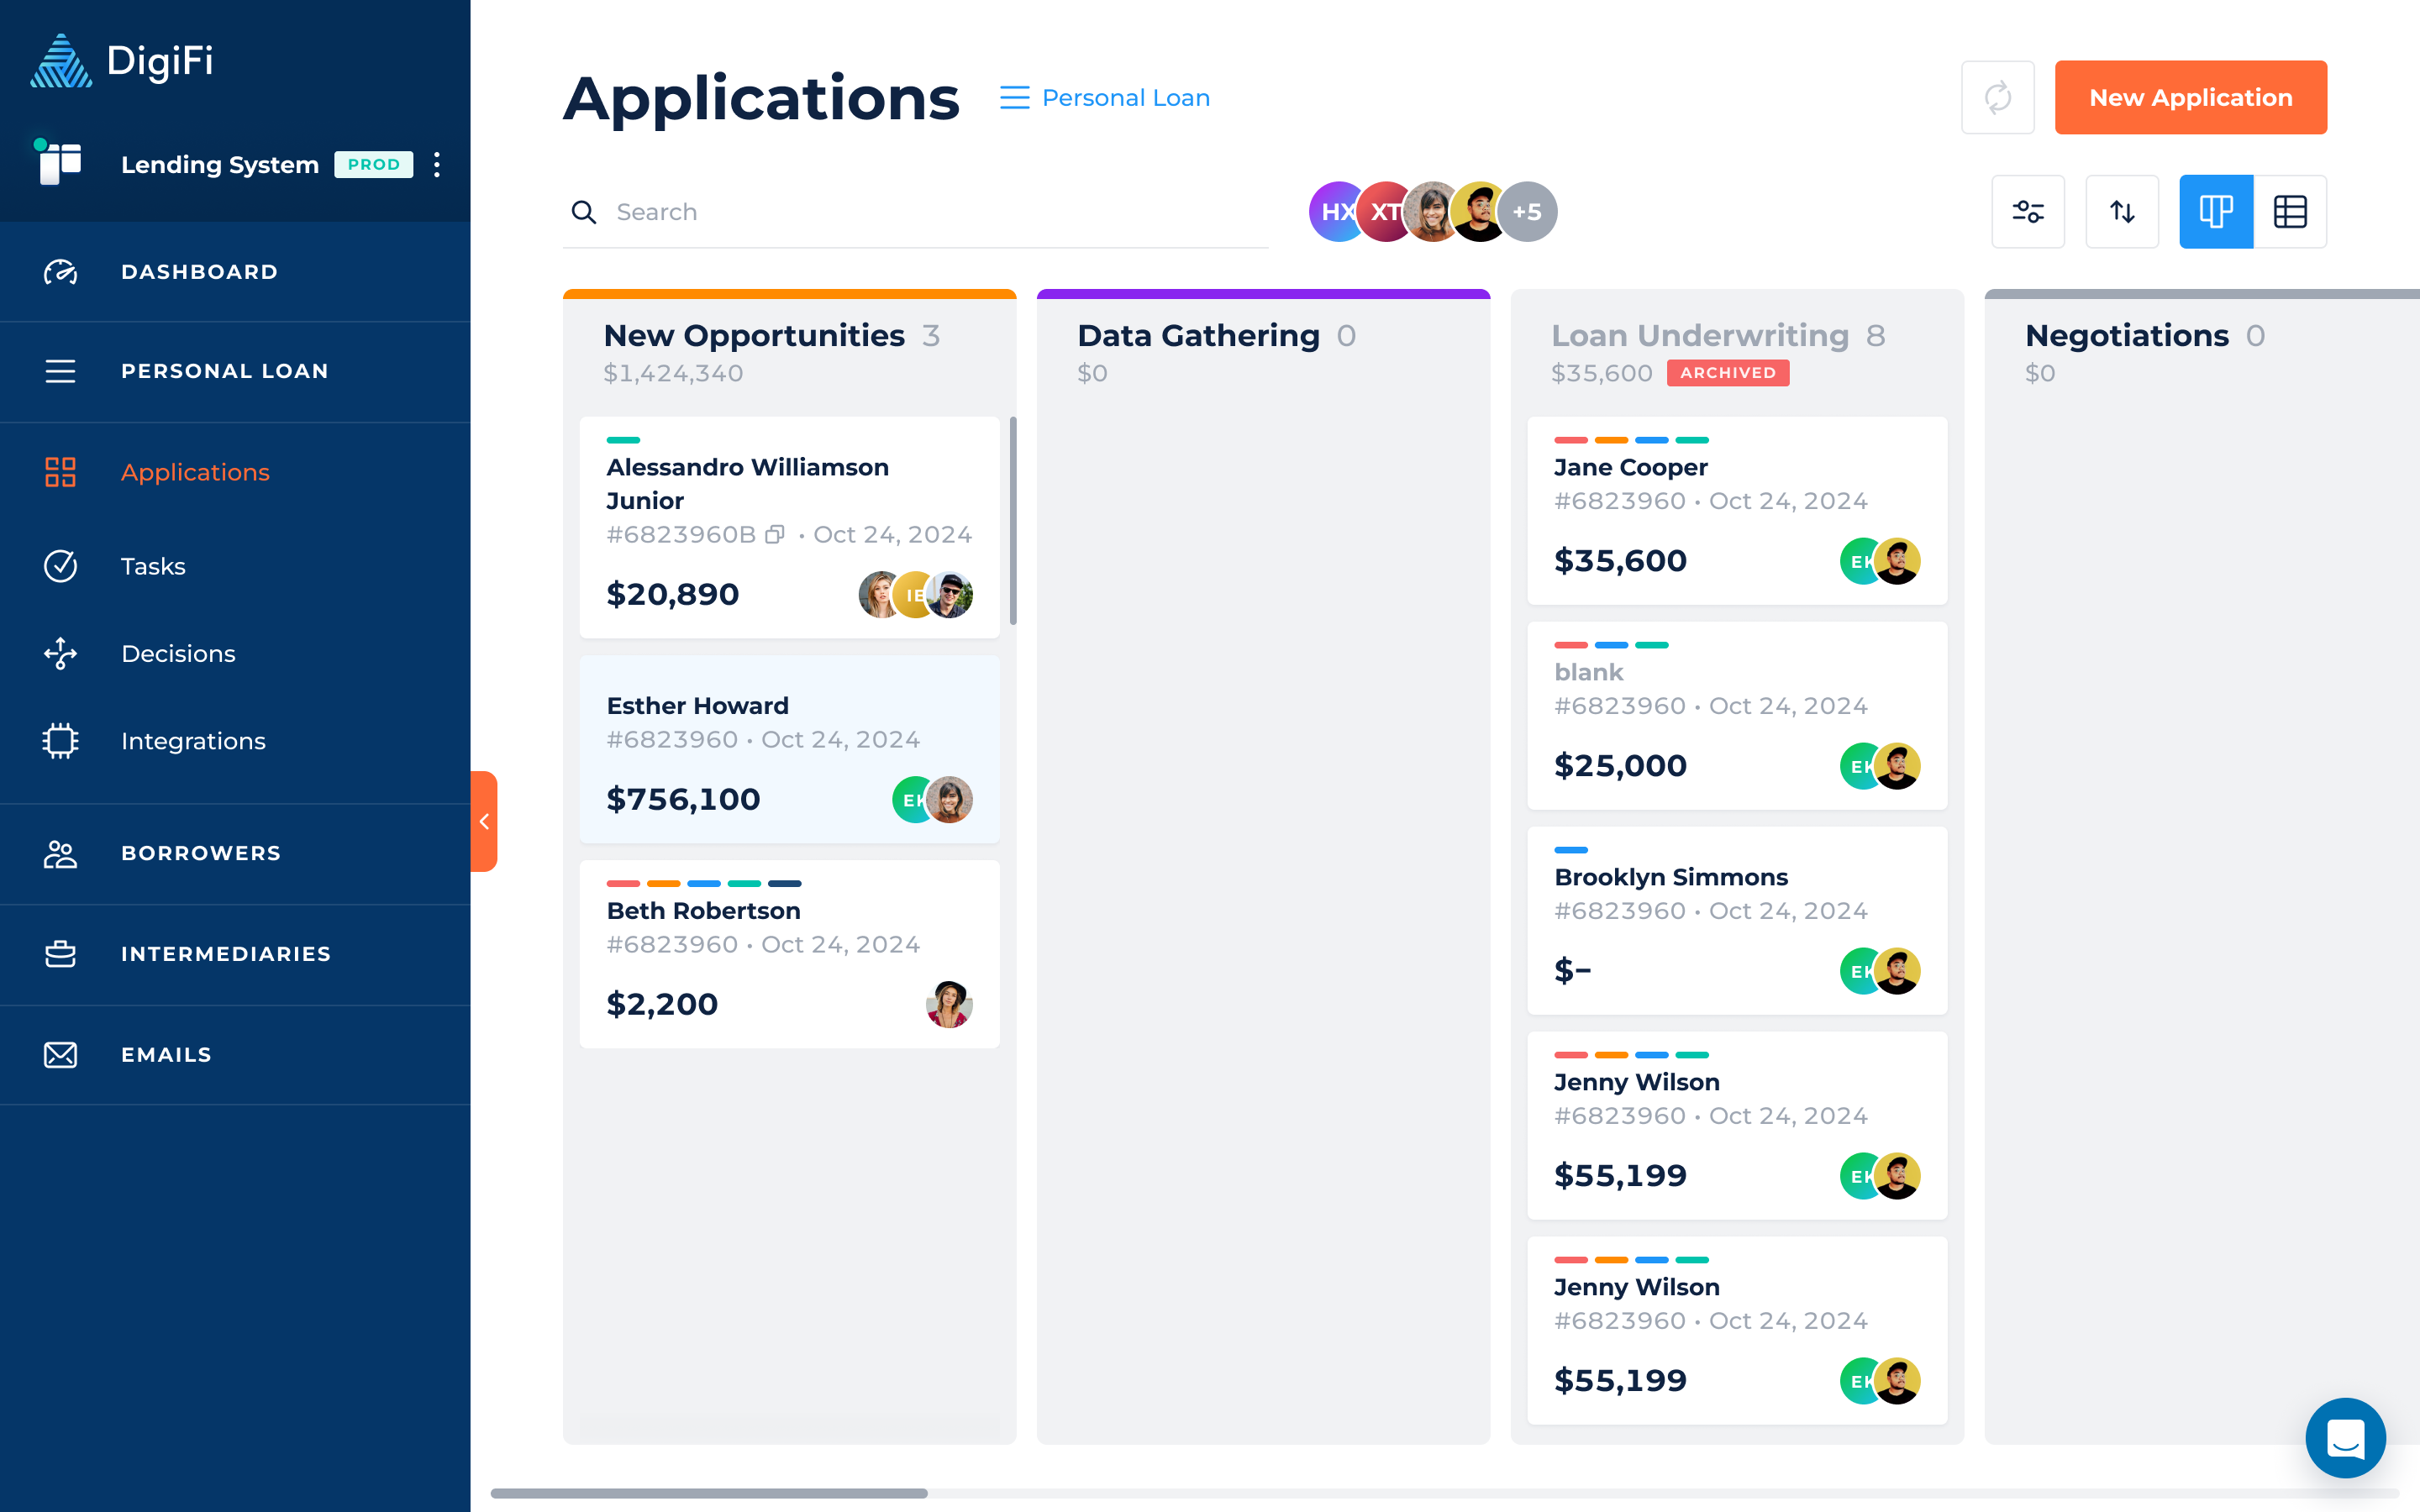This screenshot has height=1512, width=2420.
Task: Open Lending System three-dot menu
Action: coord(437,165)
